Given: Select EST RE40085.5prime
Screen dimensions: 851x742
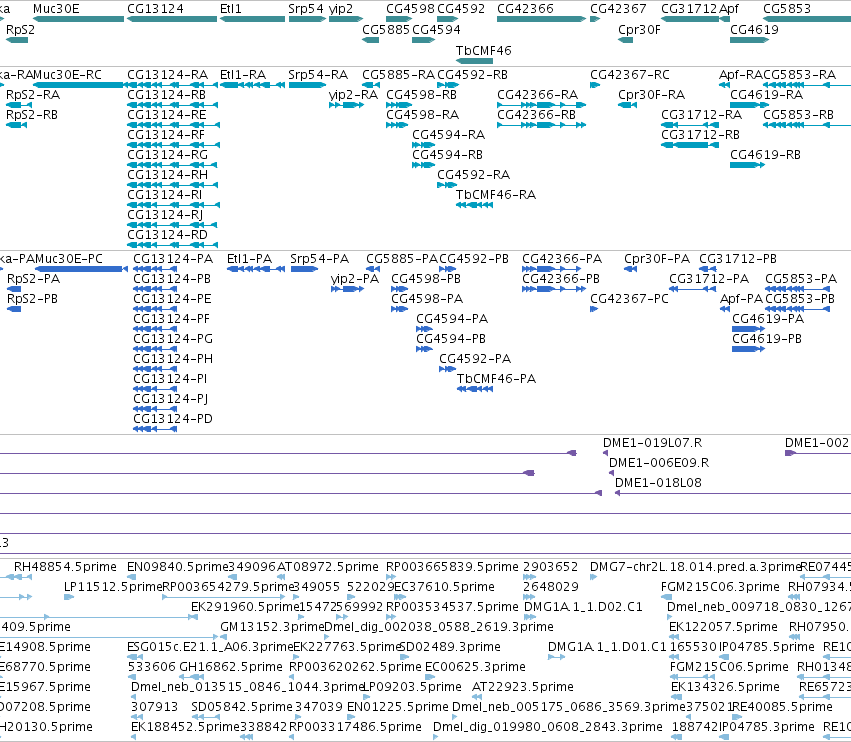Looking at the screenshot, I should [782, 706].
